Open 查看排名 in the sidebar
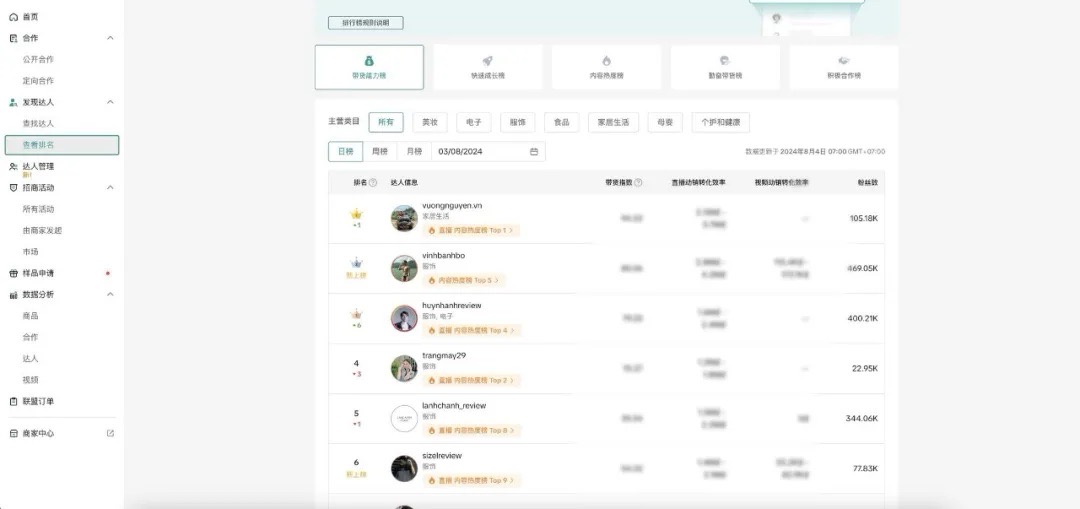The image size is (1080, 509). coord(62,145)
